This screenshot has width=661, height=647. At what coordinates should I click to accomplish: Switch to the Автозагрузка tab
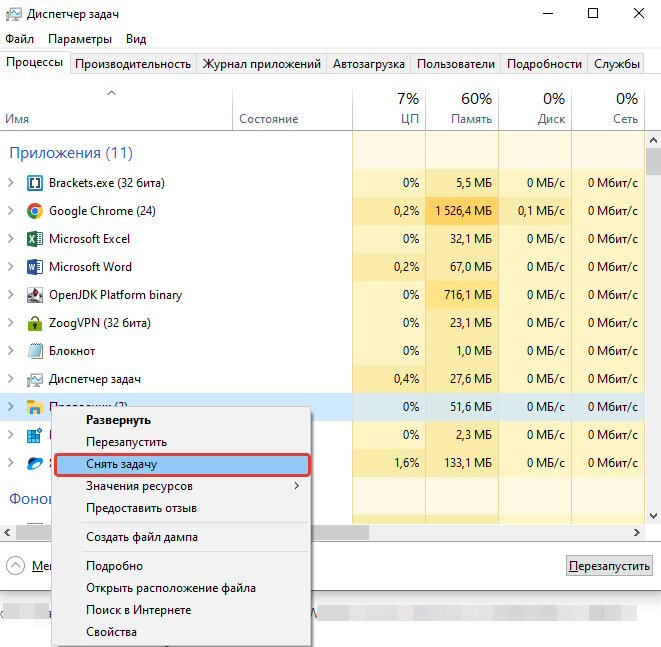coord(368,64)
